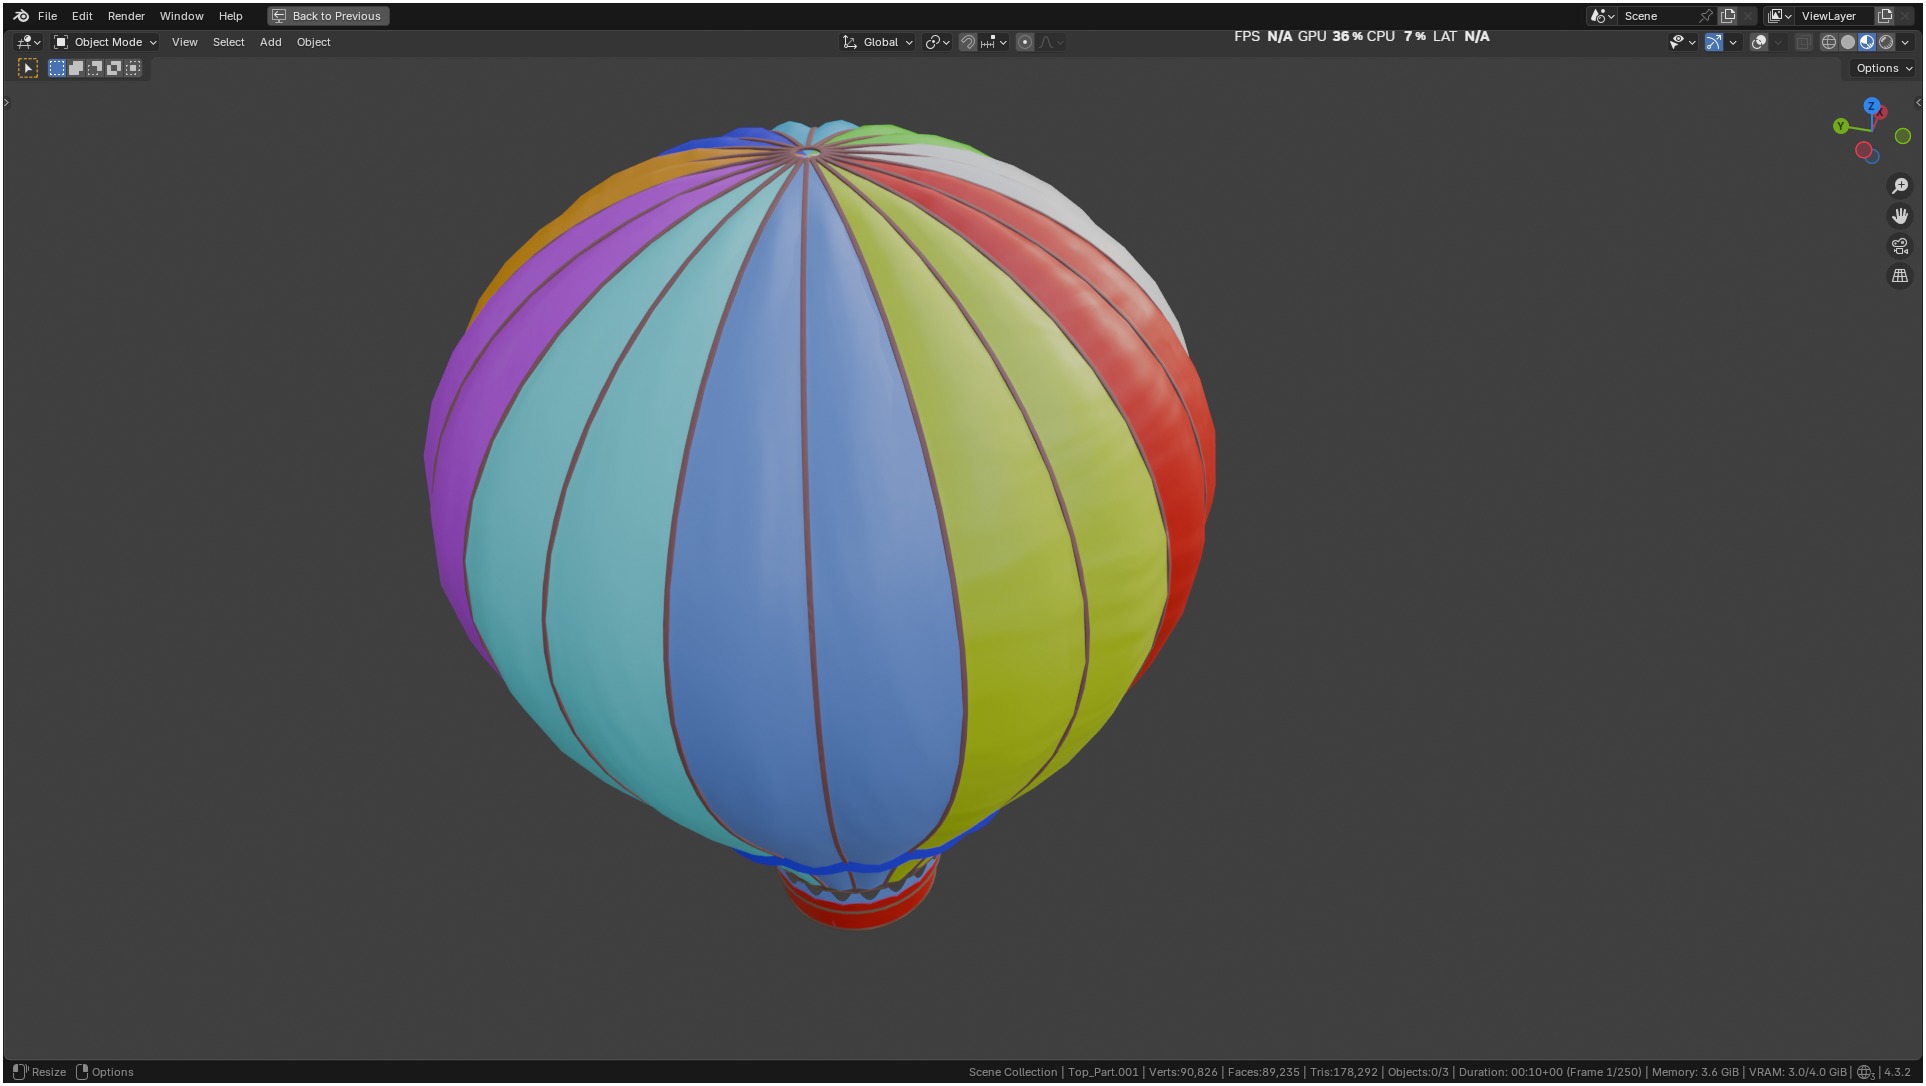Image resolution: width=1926 pixels, height=1086 pixels.
Task: Open the Render menu
Action: pyautogui.click(x=126, y=16)
